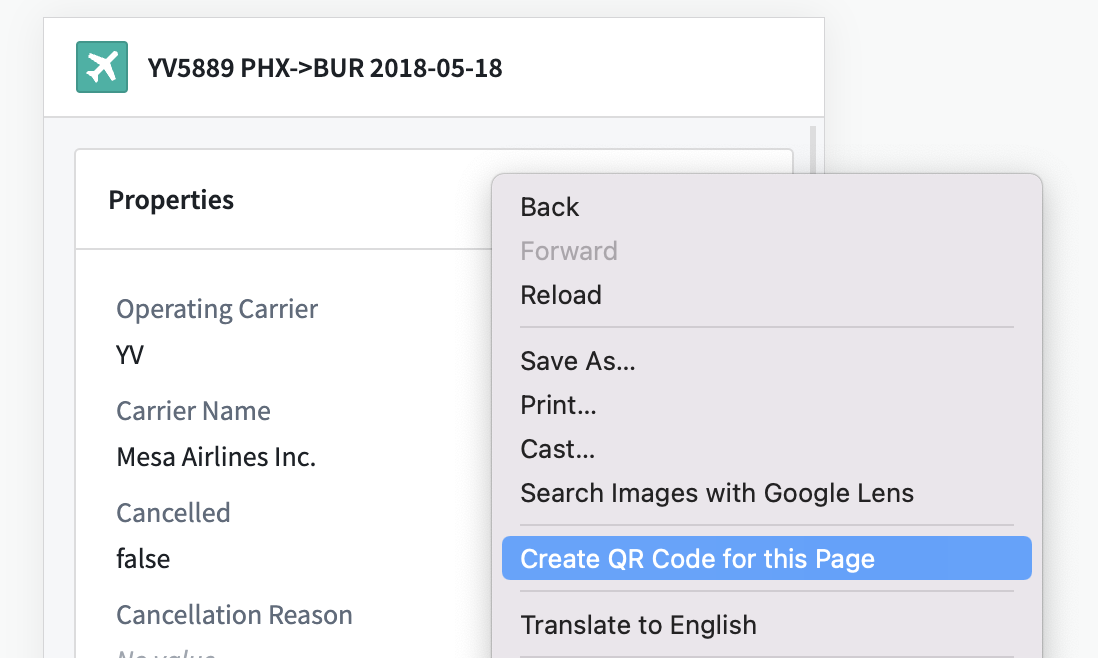Screen dimensions: 1098x658
Task: Click the Carrier Name label
Action: coord(193,411)
